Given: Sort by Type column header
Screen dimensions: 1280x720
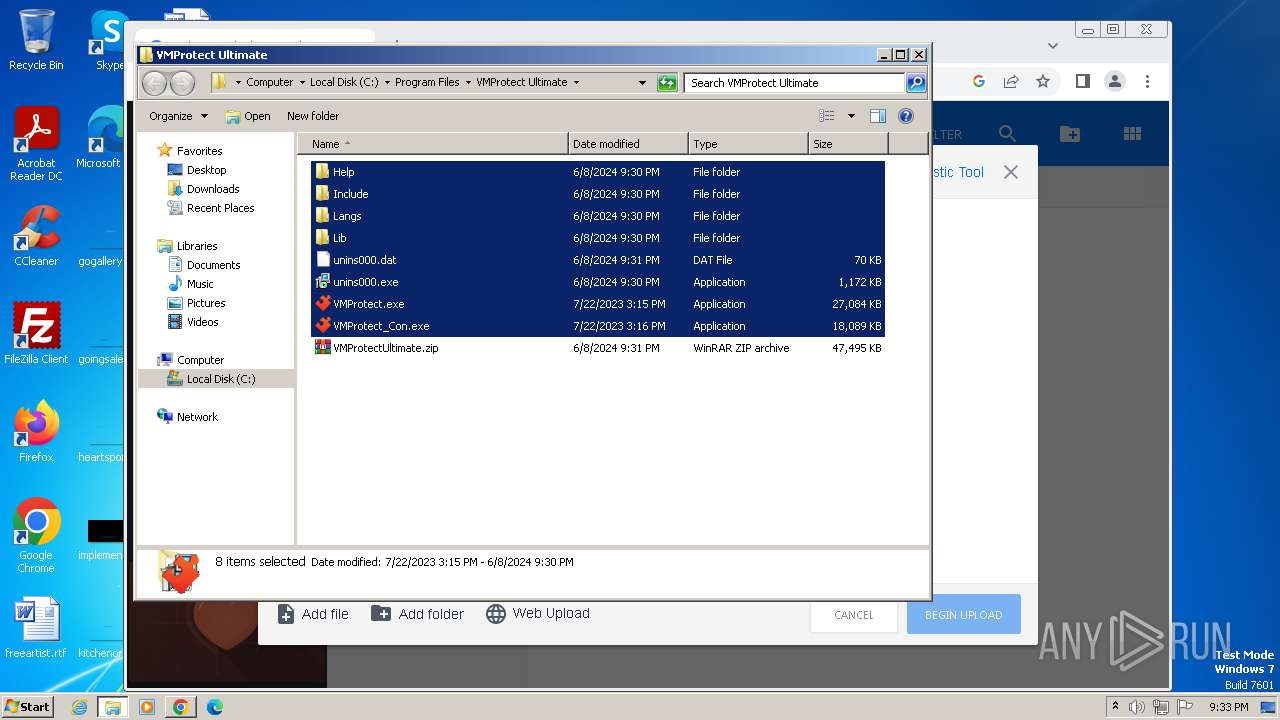Looking at the screenshot, I should pyautogui.click(x=748, y=144).
